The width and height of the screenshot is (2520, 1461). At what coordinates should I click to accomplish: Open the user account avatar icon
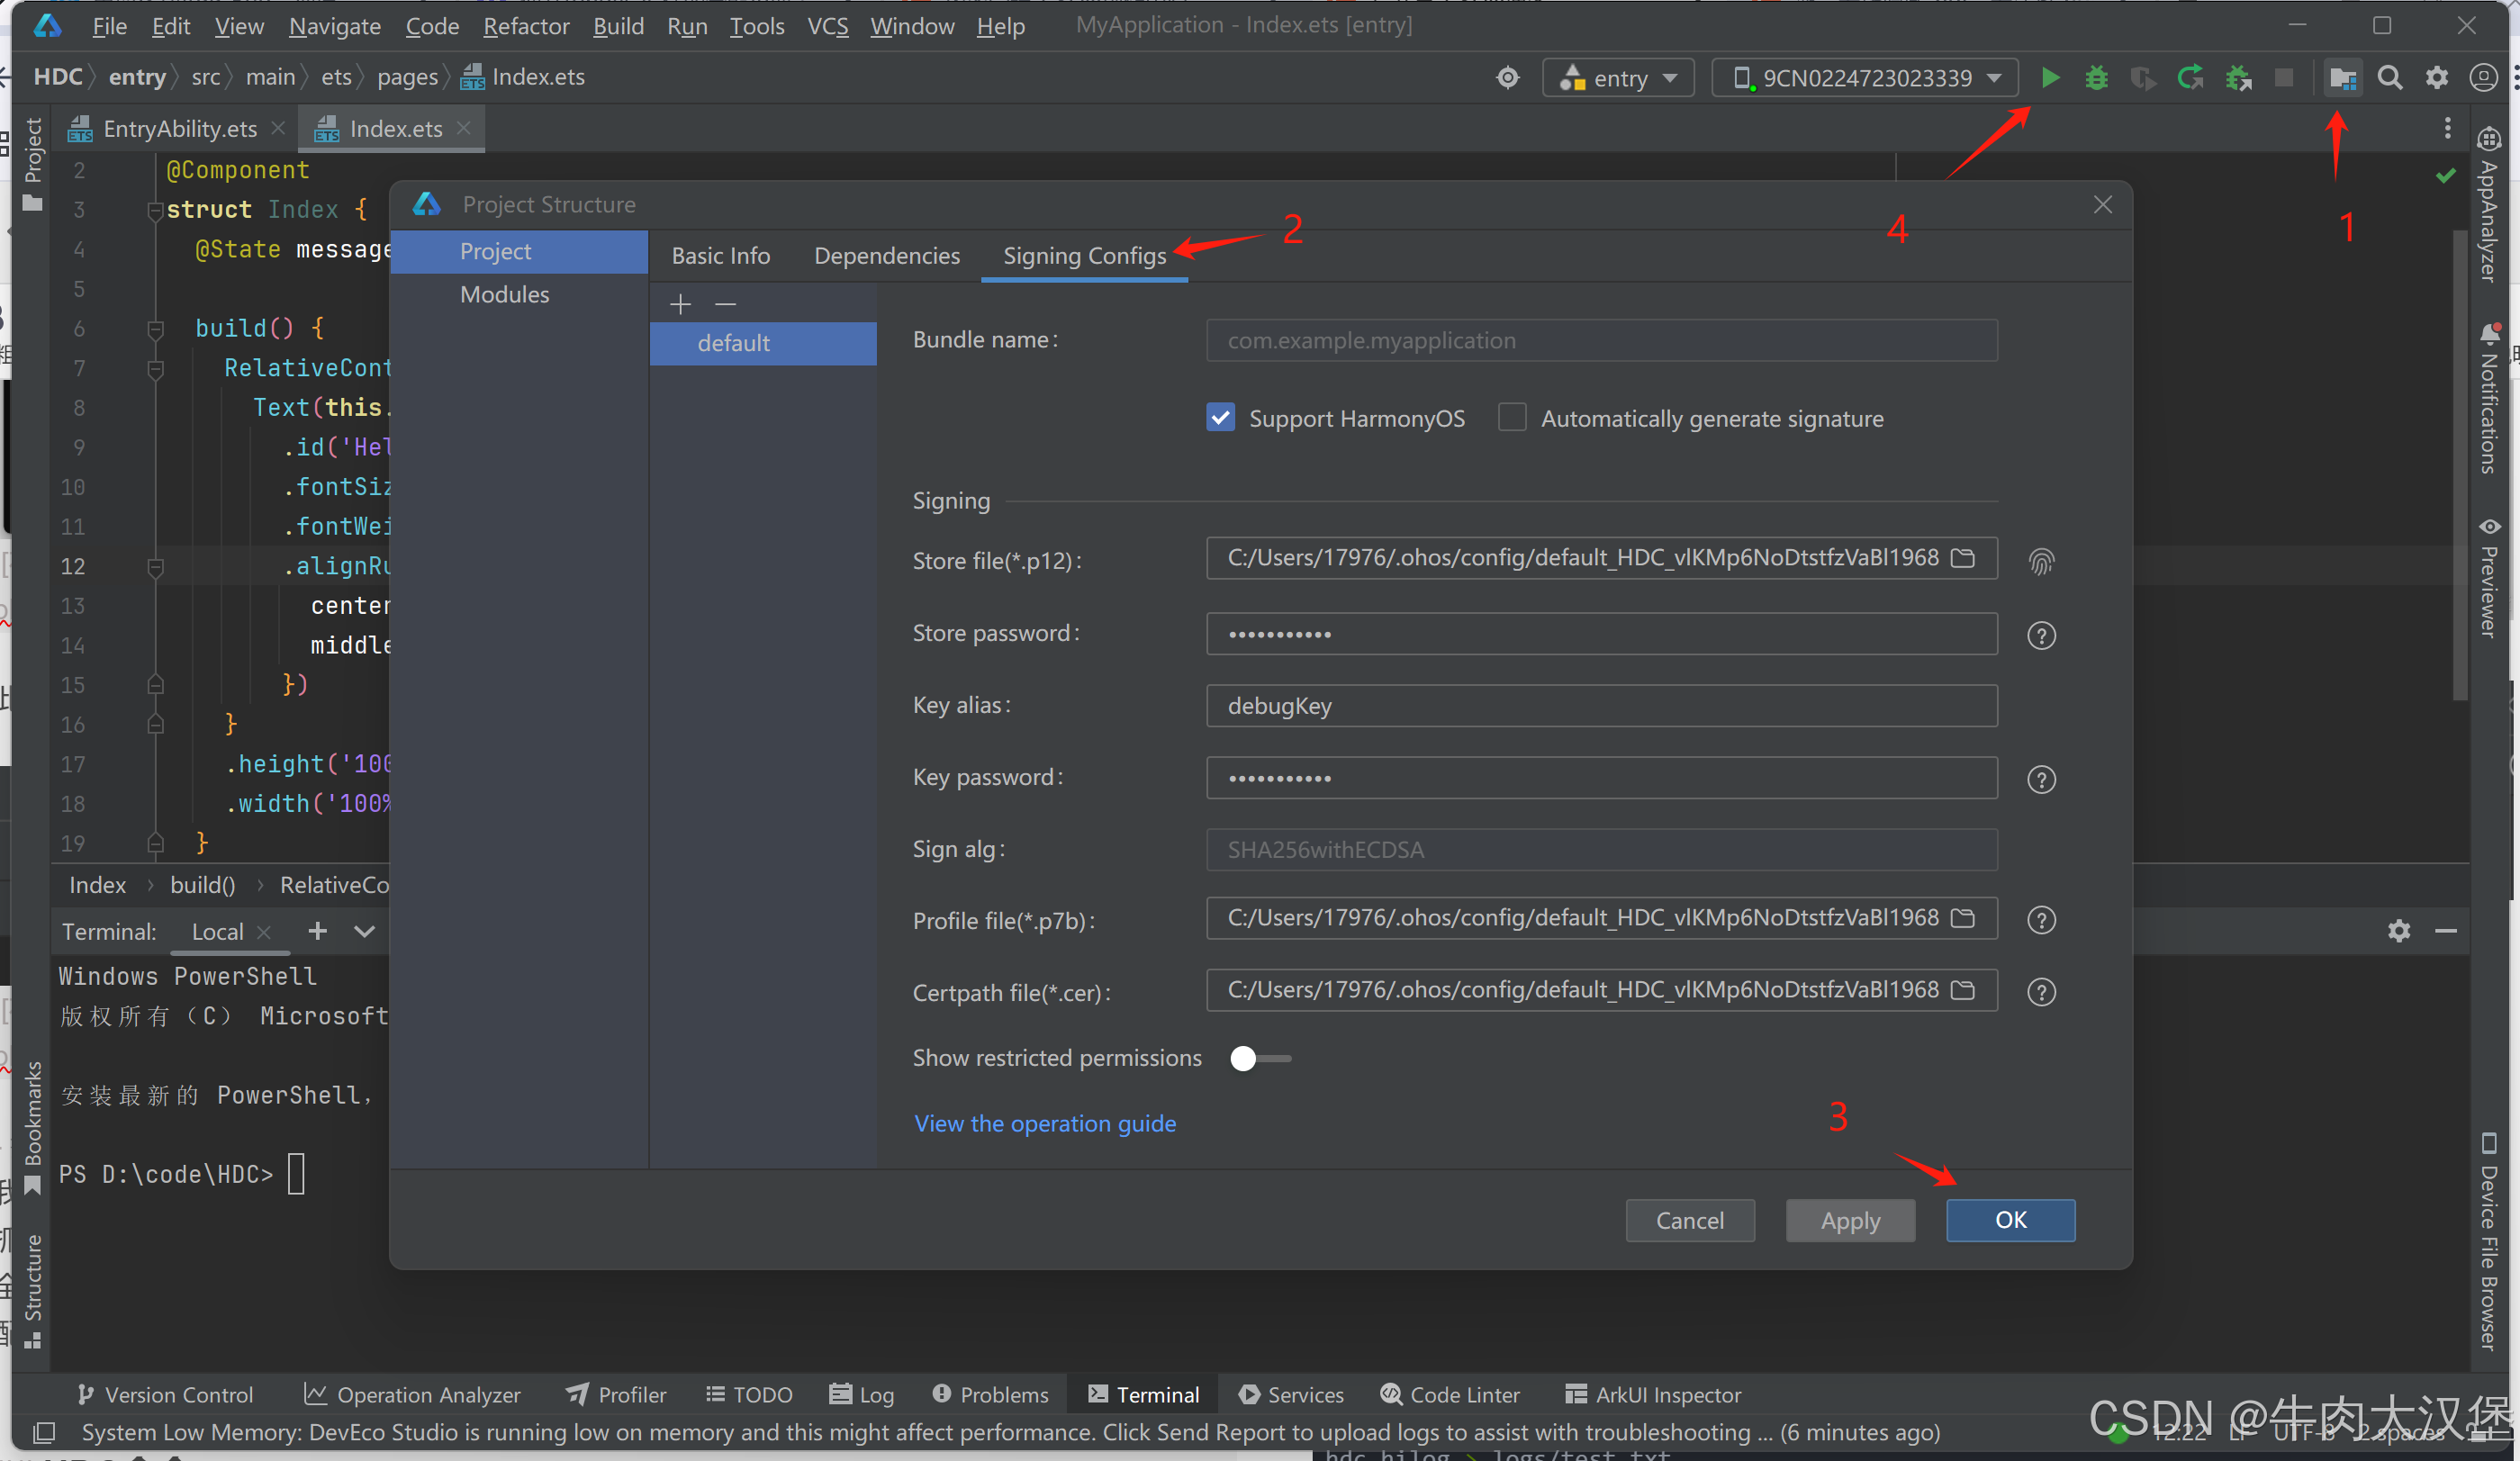(2483, 77)
